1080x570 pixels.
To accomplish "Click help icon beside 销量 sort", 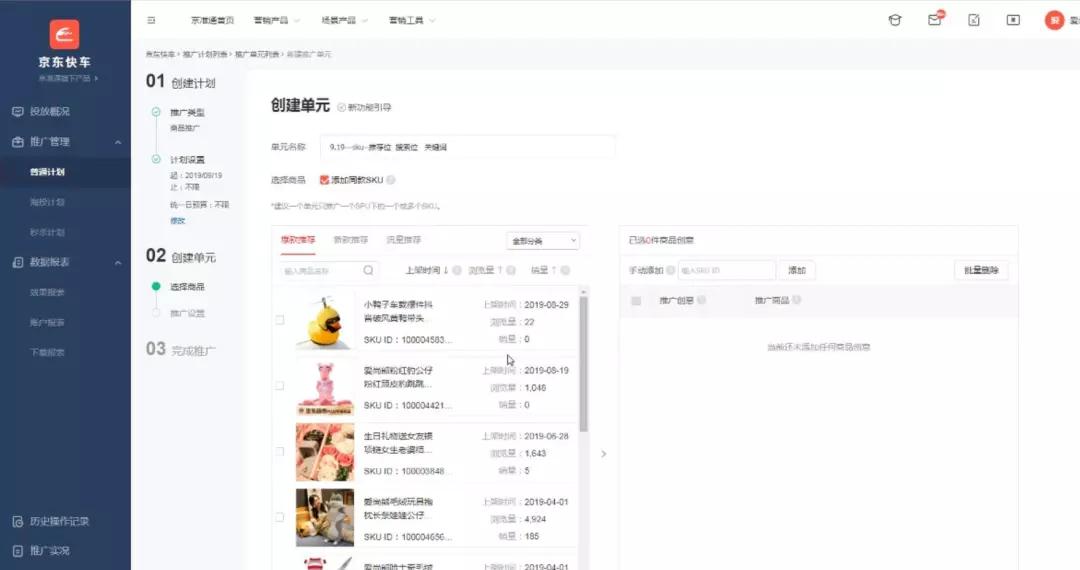I will coord(565,271).
